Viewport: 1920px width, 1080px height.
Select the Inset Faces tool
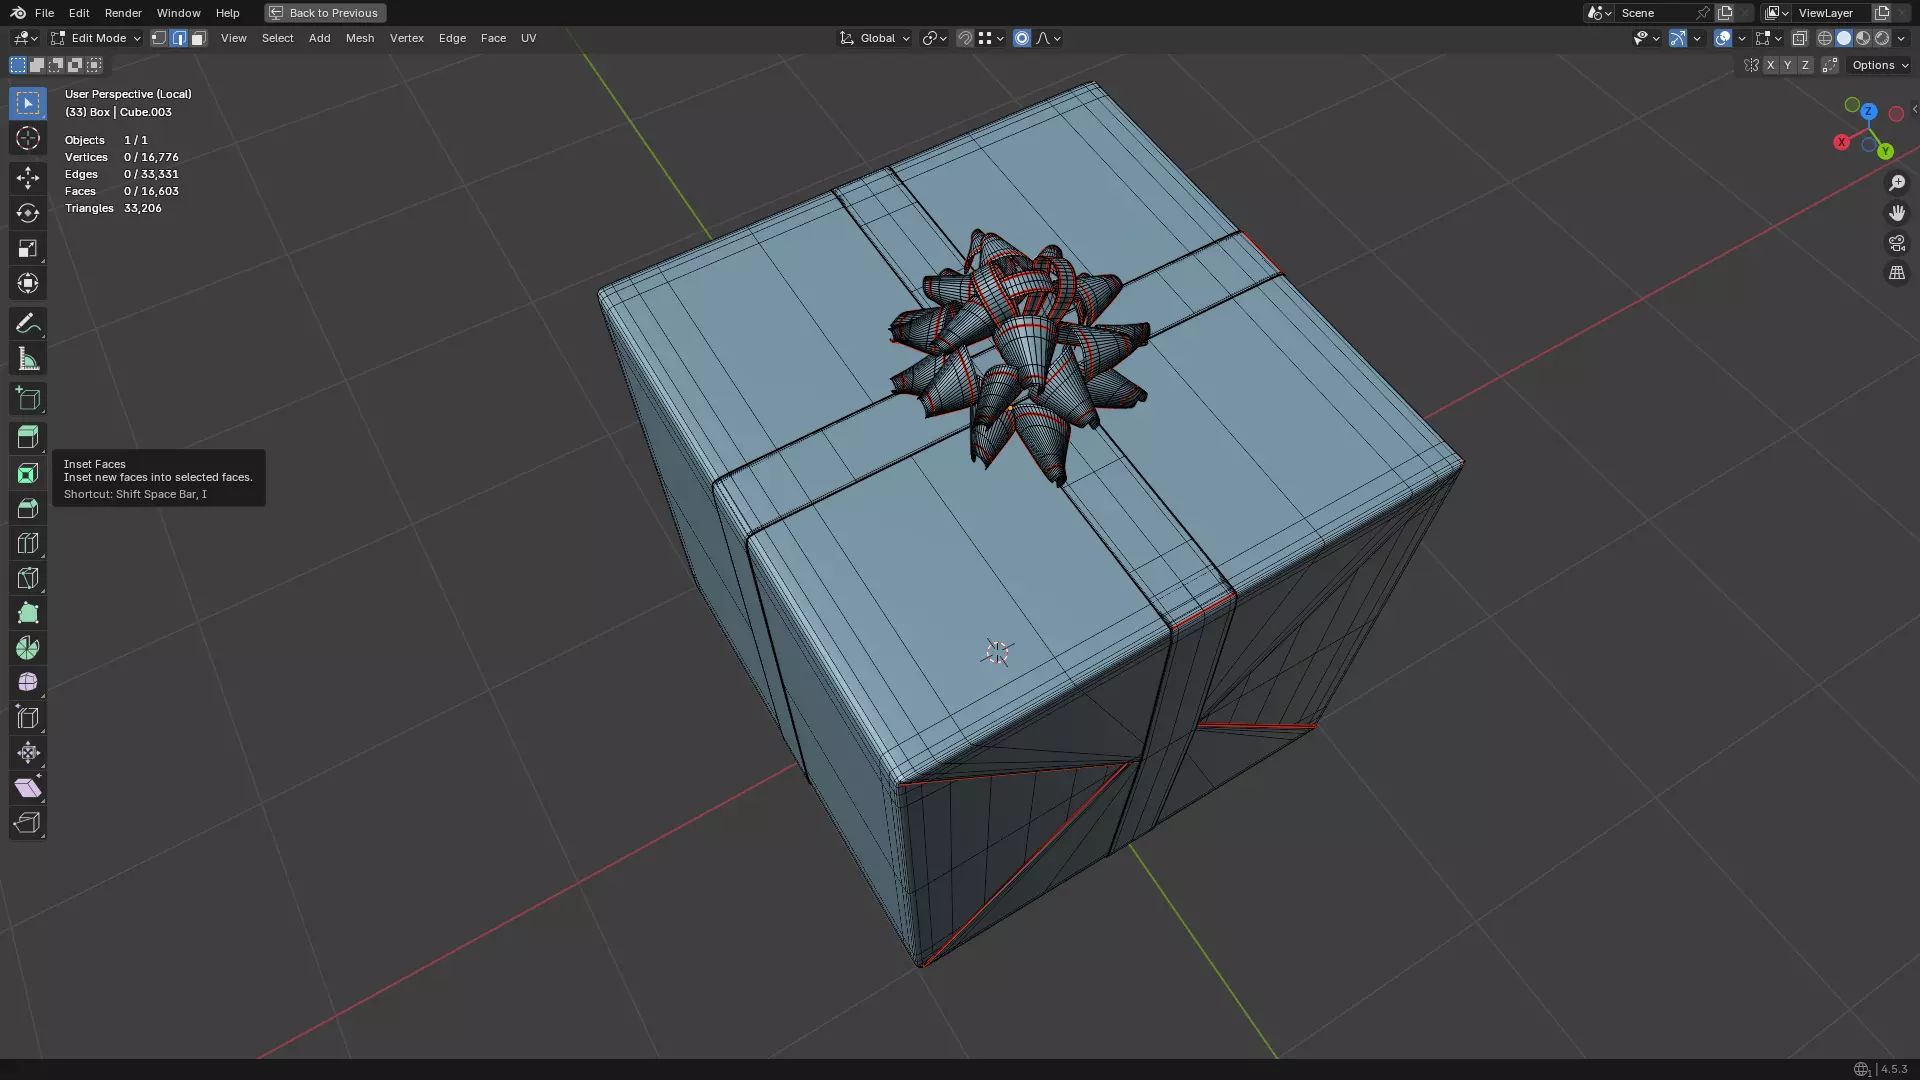pos(28,473)
